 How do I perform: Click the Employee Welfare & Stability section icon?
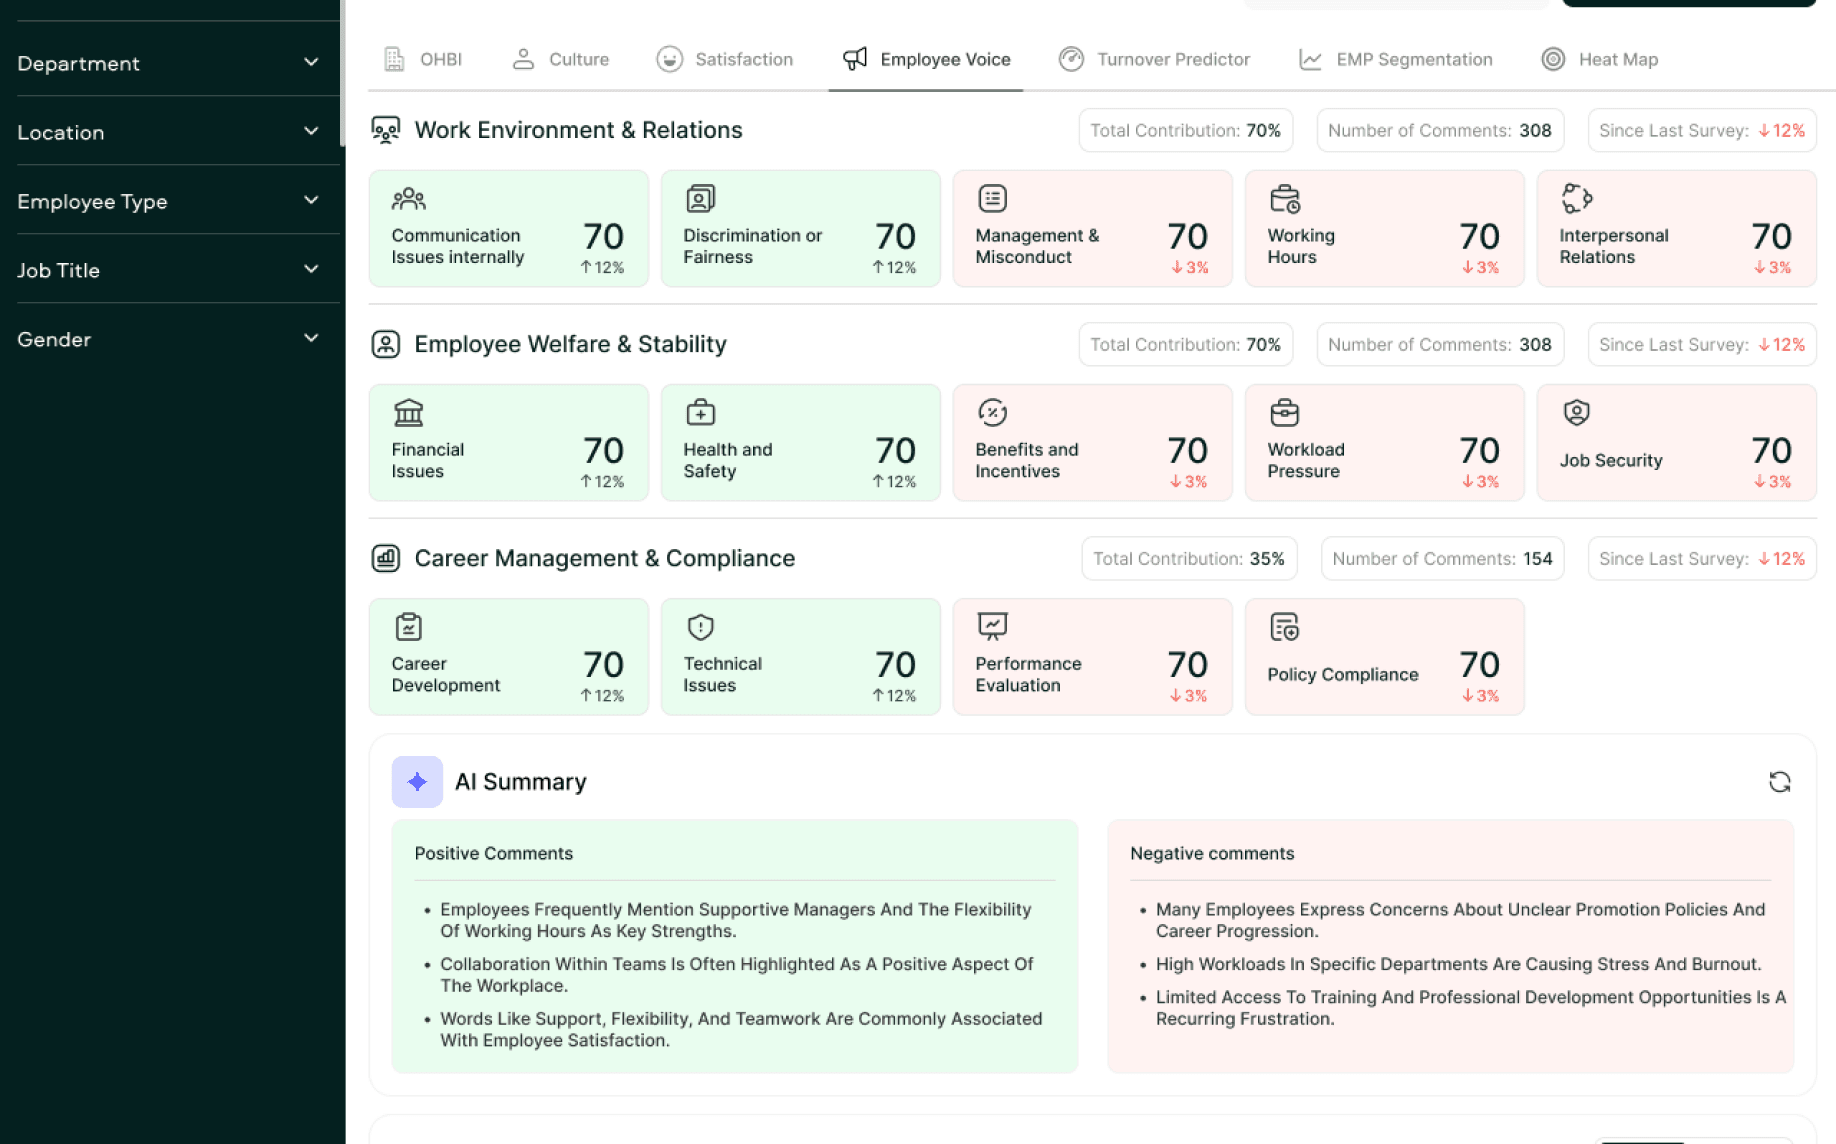pos(386,344)
